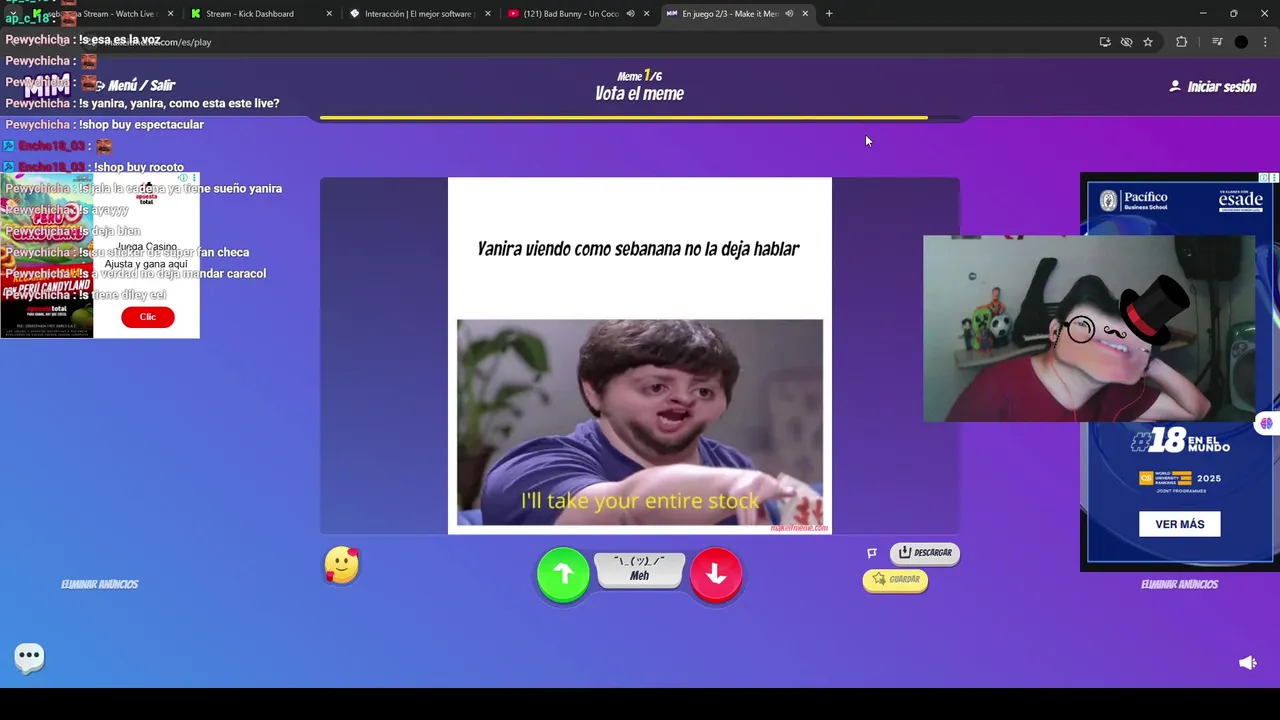Screen dimensions: 1280x720
Task: Click the side widget icon right of webcam
Action: pyautogui.click(x=1267, y=423)
